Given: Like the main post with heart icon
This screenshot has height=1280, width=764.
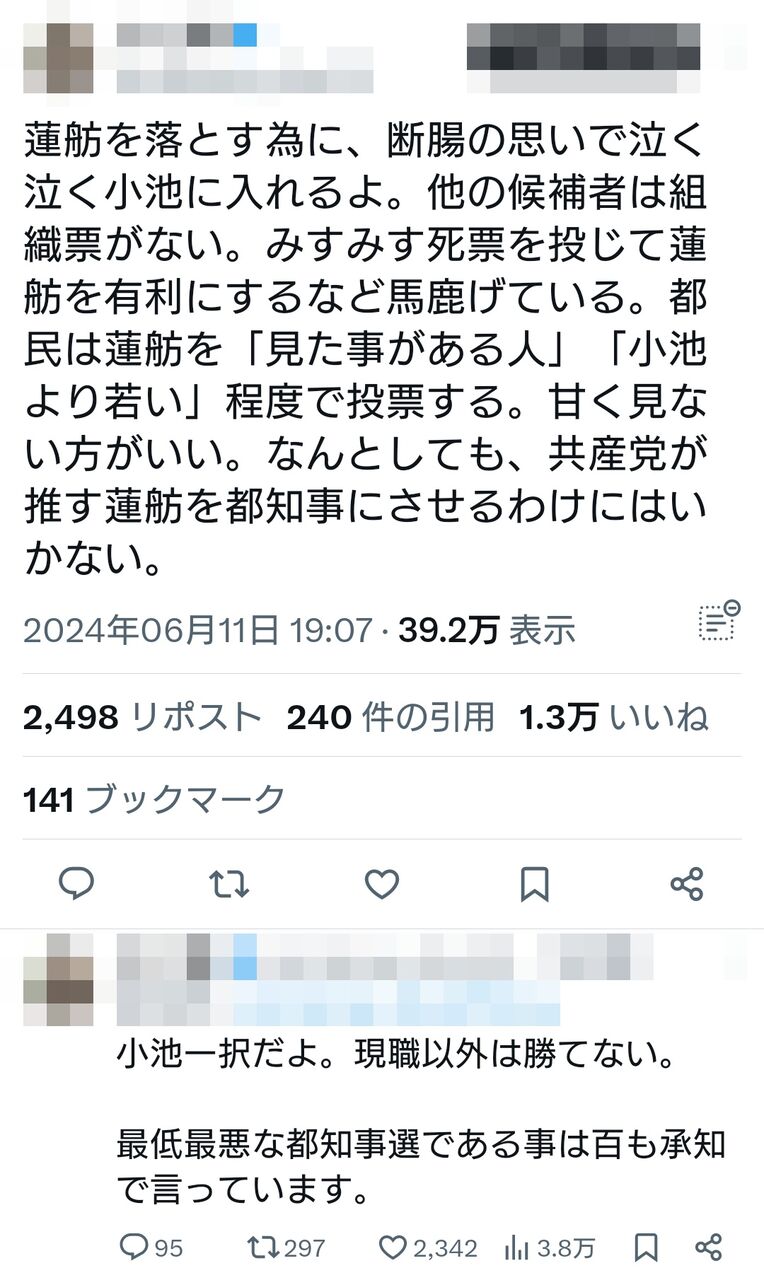Looking at the screenshot, I should (382, 884).
